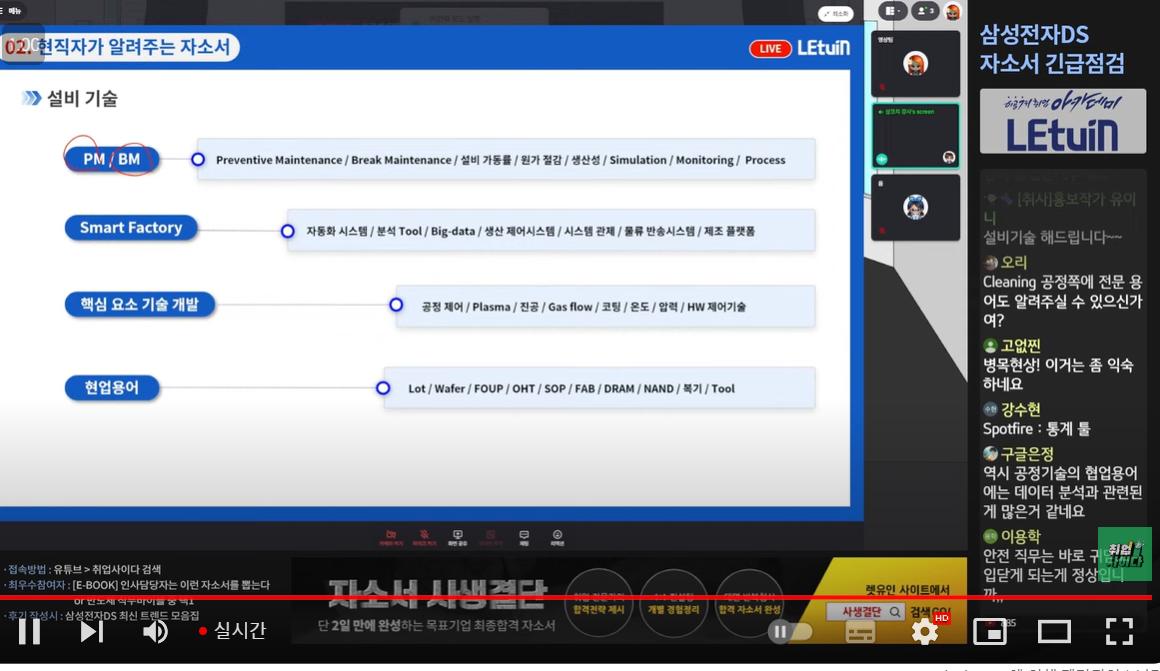Image resolution: width=1160 pixels, height=671 pixels.
Task: Click the red video progress bar
Action: 576,596
